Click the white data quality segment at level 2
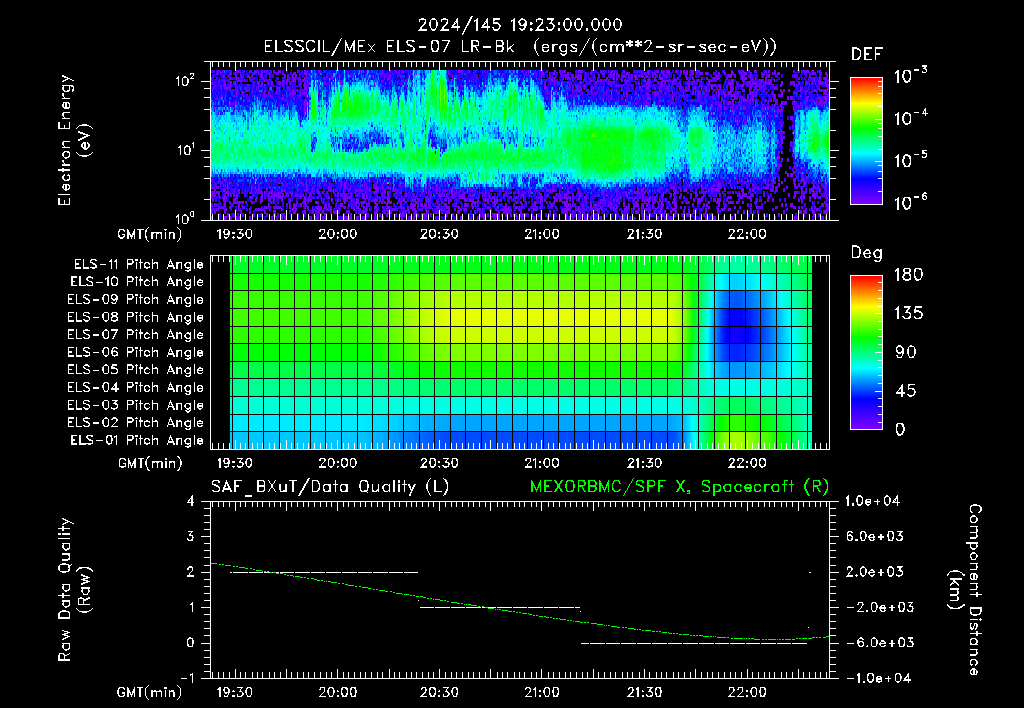The width and height of the screenshot is (1024, 708). tap(324, 572)
